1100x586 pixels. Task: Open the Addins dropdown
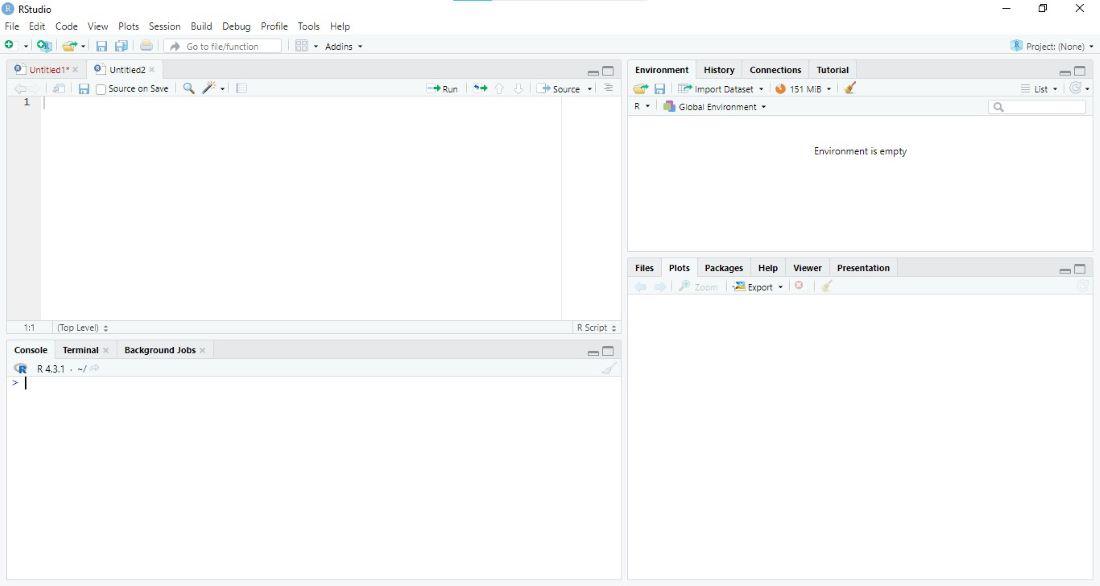pyautogui.click(x=344, y=46)
